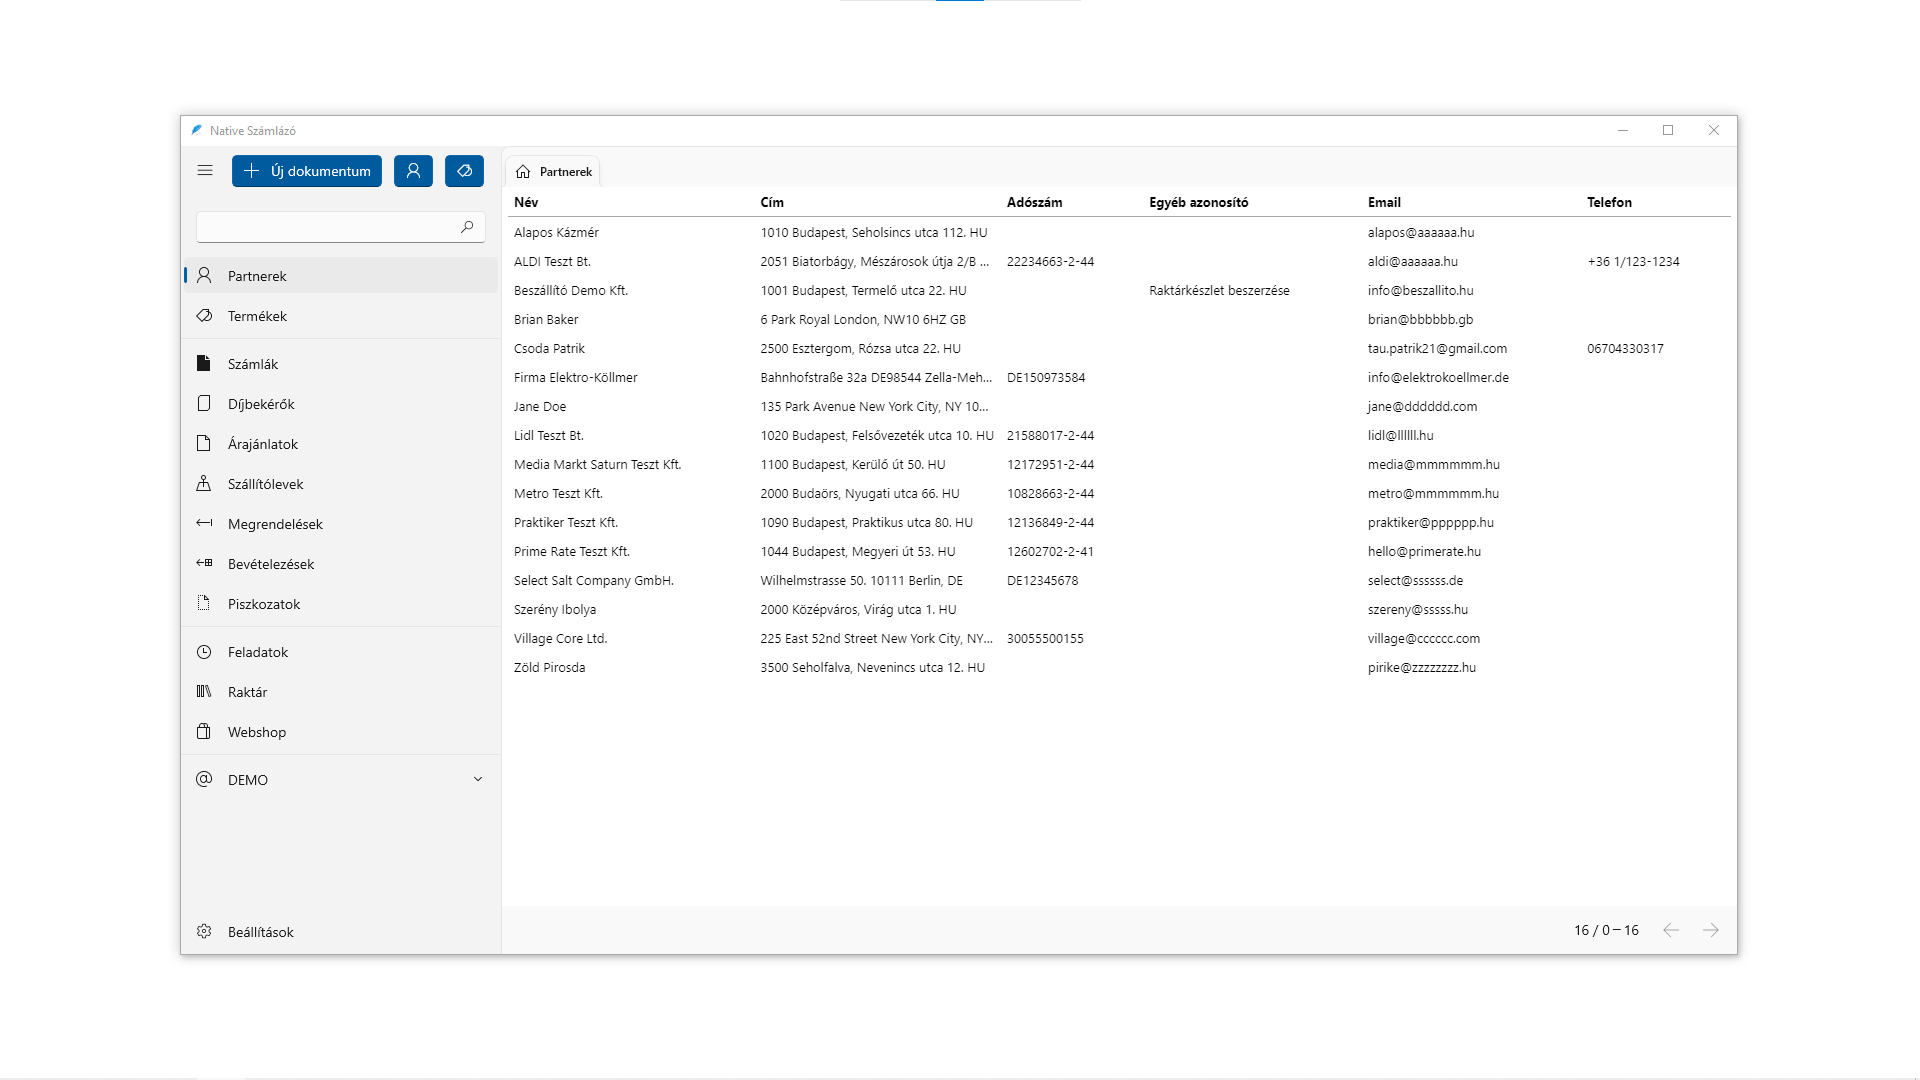Image resolution: width=1920 pixels, height=1080 pixels.
Task: Go to next page with the right arrow
Action: pos(1712,930)
